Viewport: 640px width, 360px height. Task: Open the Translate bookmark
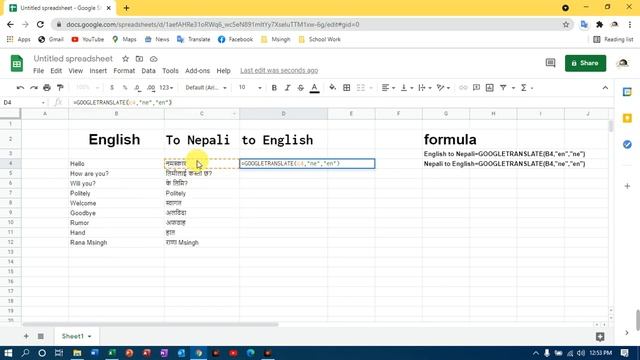click(193, 40)
